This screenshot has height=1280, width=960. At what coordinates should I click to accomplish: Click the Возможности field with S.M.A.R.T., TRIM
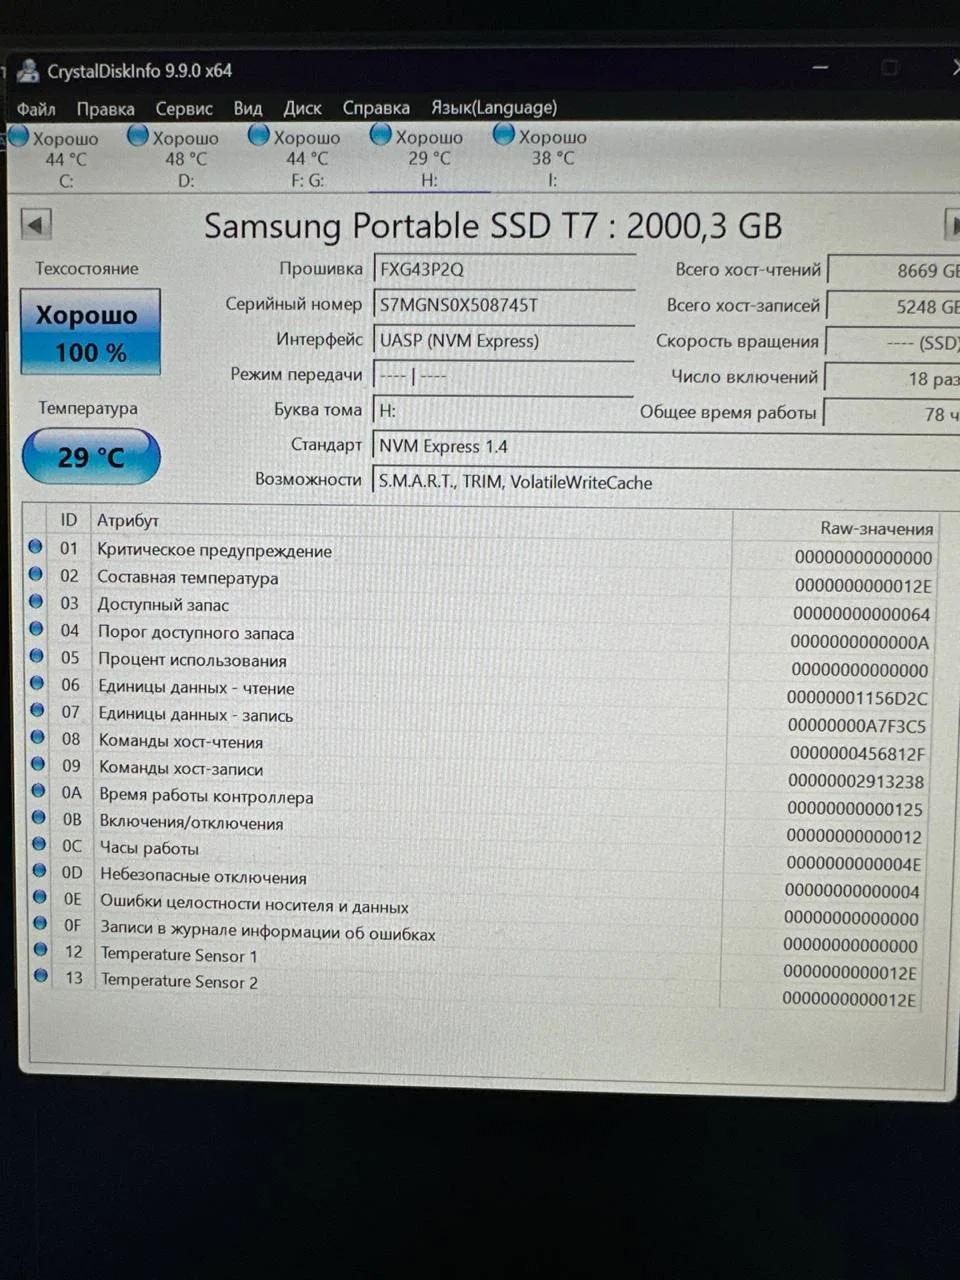tap(665, 481)
